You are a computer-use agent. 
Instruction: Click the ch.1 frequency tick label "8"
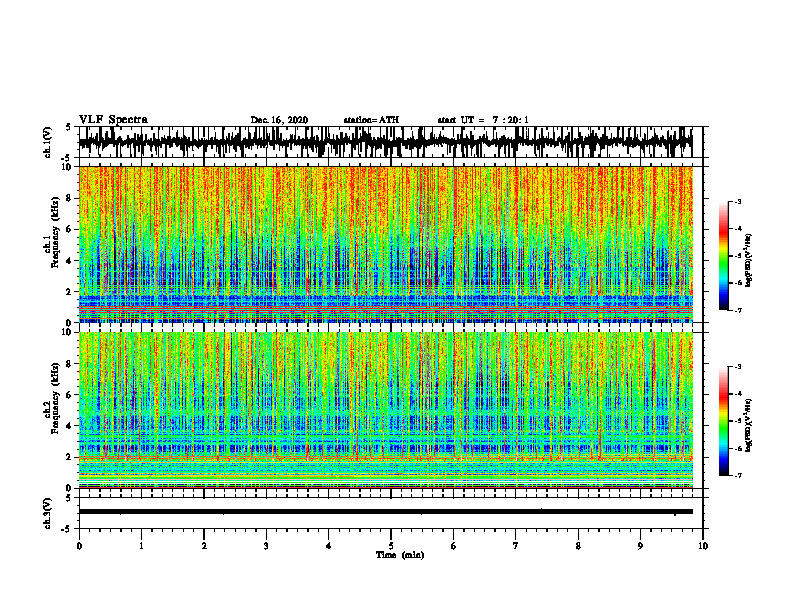70,198
